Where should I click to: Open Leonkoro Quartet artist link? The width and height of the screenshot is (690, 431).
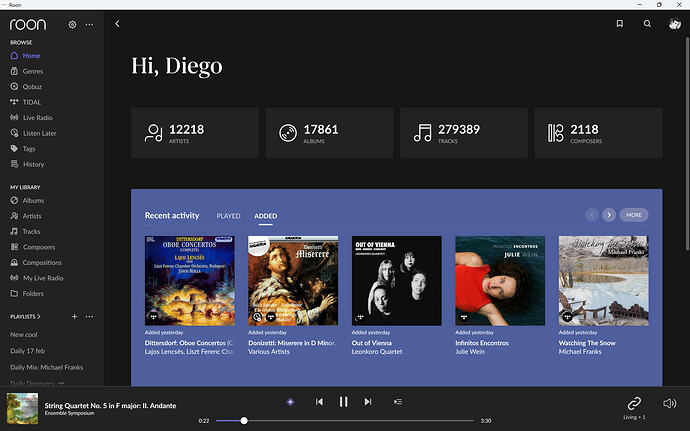tap(377, 352)
